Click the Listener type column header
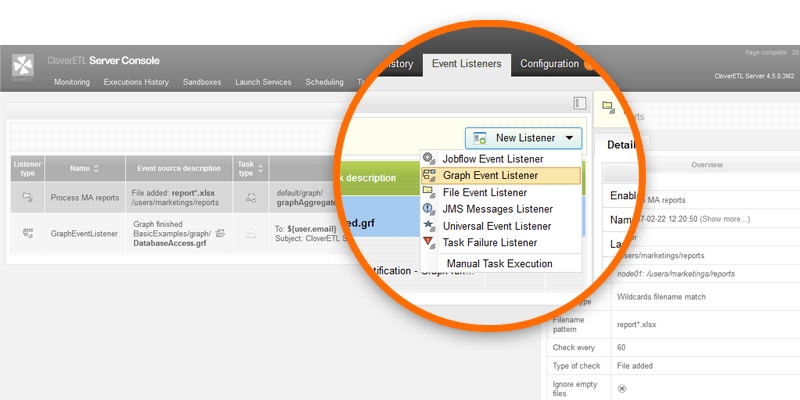 tap(28, 168)
